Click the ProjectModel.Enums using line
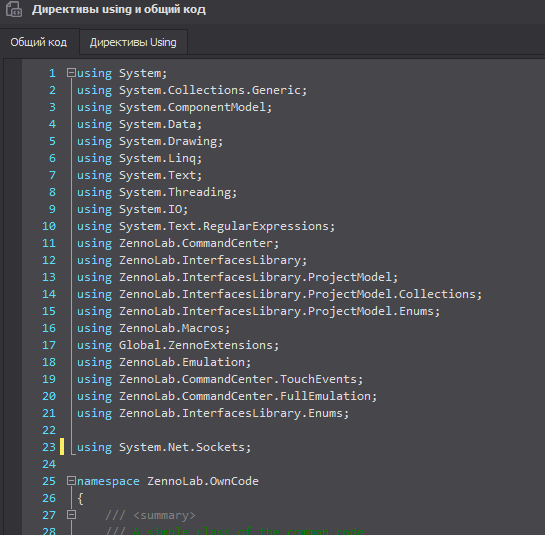The height and width of the screenshot is (535, 545). point(259,311)
